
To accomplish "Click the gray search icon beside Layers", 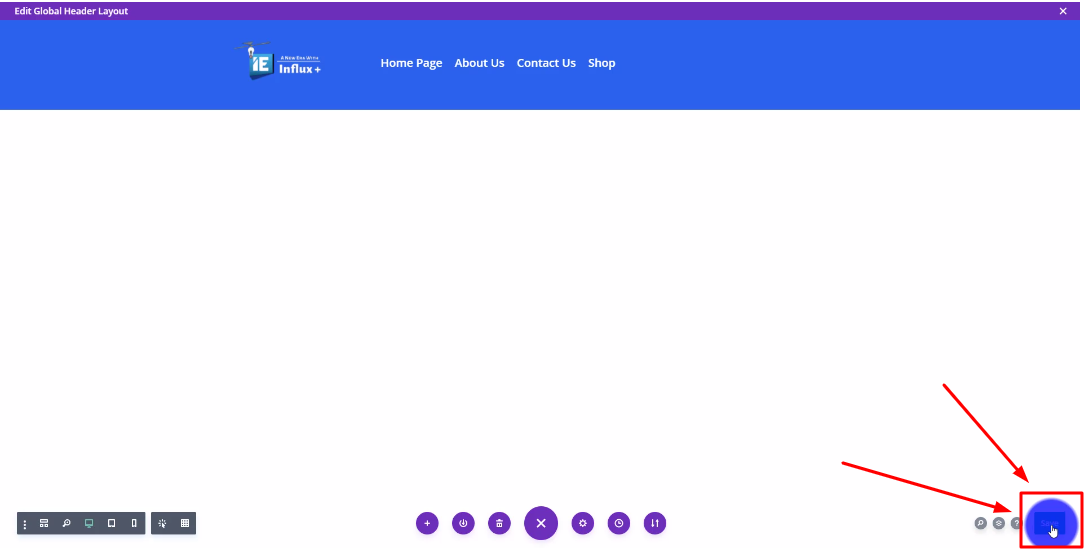I will coord(980,523).
